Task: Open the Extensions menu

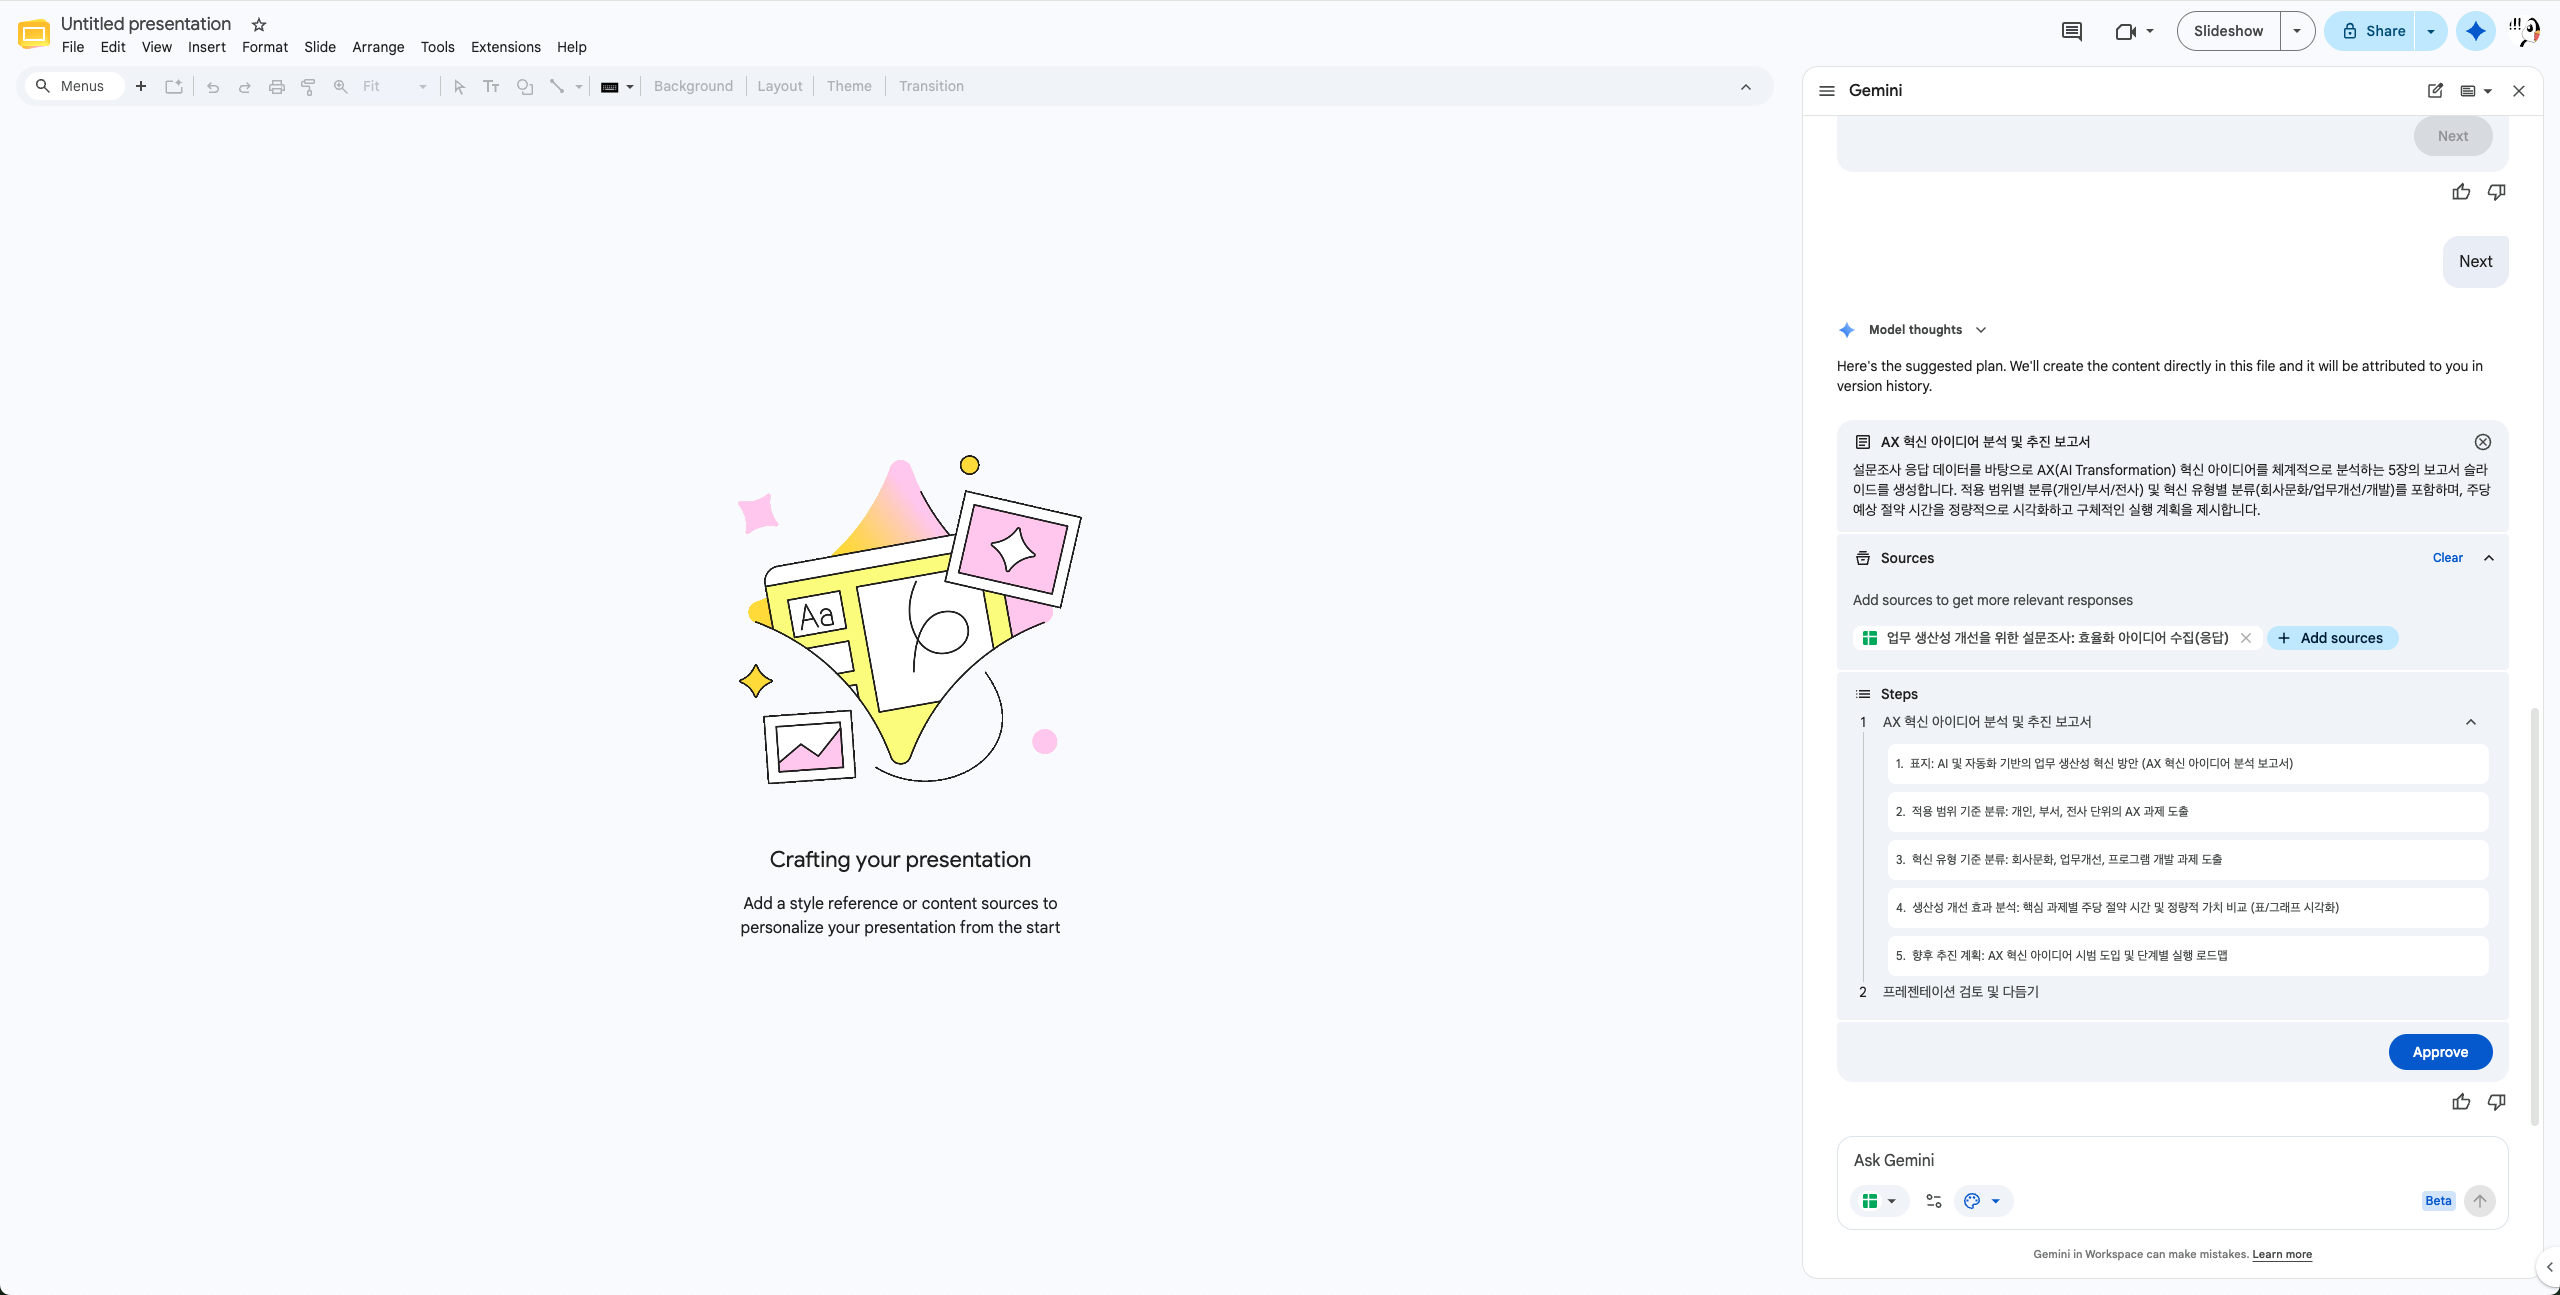Action: 505,47
